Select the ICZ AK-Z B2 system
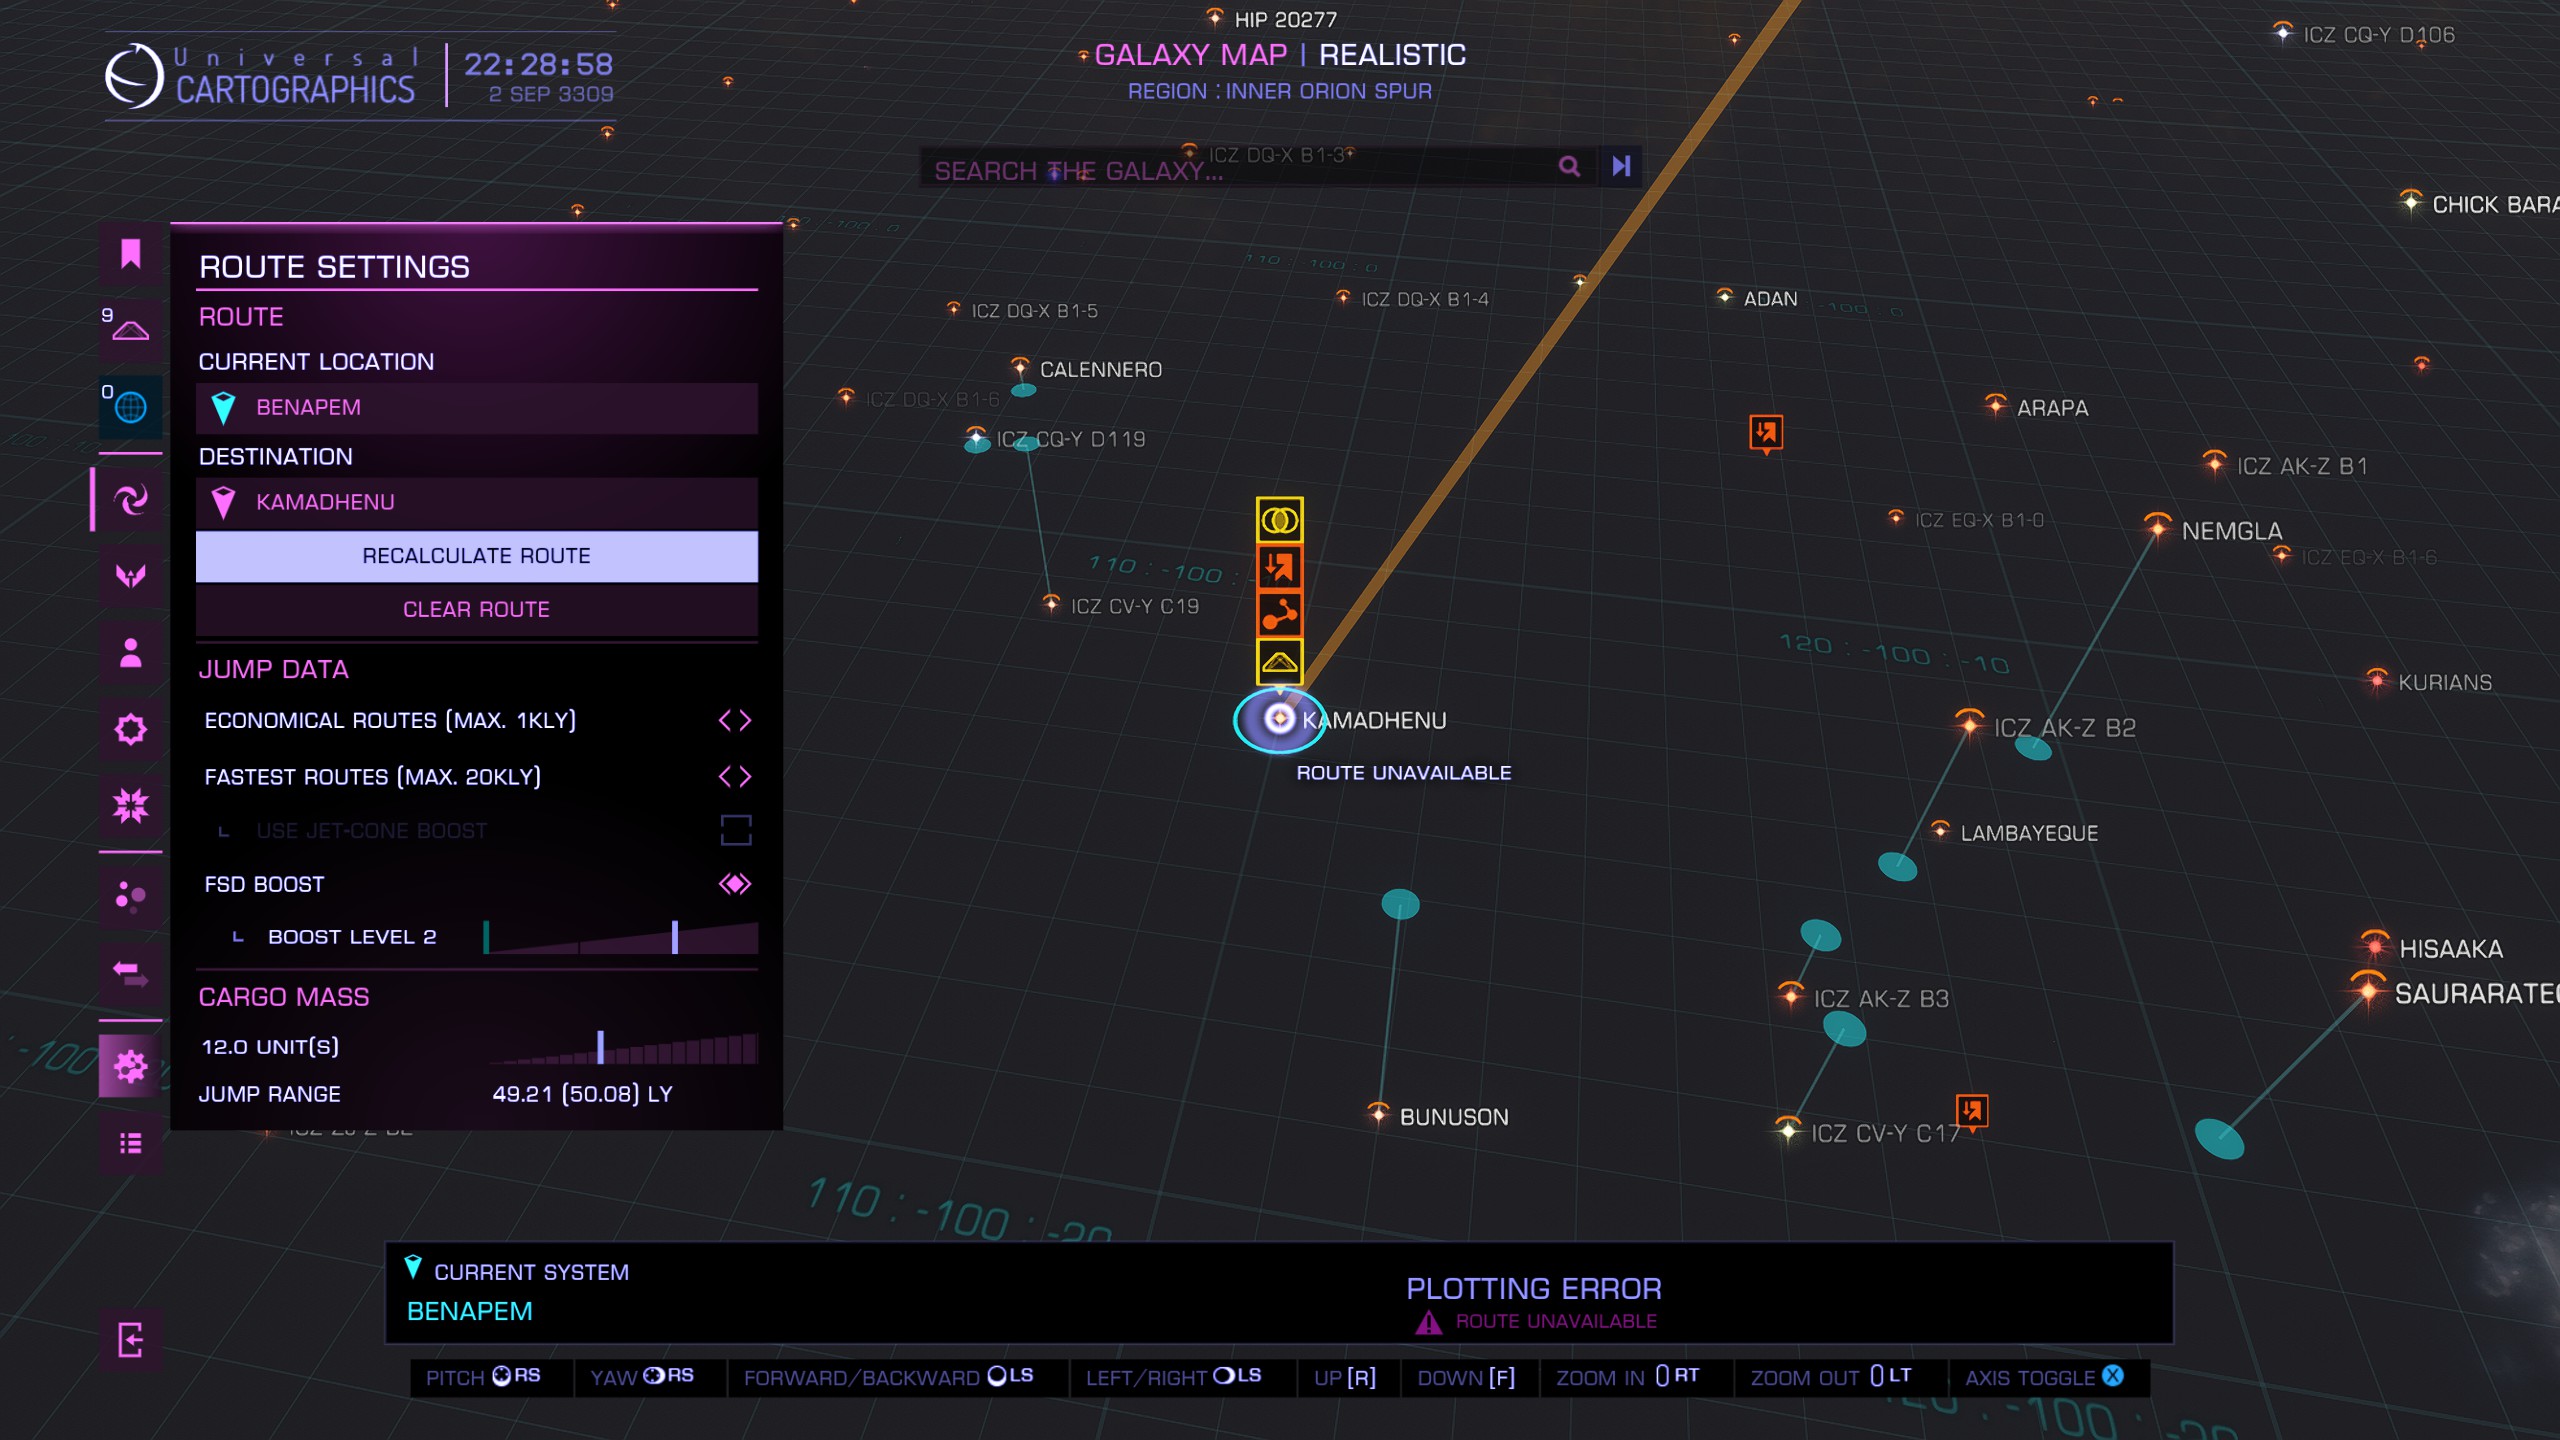This screenshot has width=2560, height=1440. tap(1969, 724)
